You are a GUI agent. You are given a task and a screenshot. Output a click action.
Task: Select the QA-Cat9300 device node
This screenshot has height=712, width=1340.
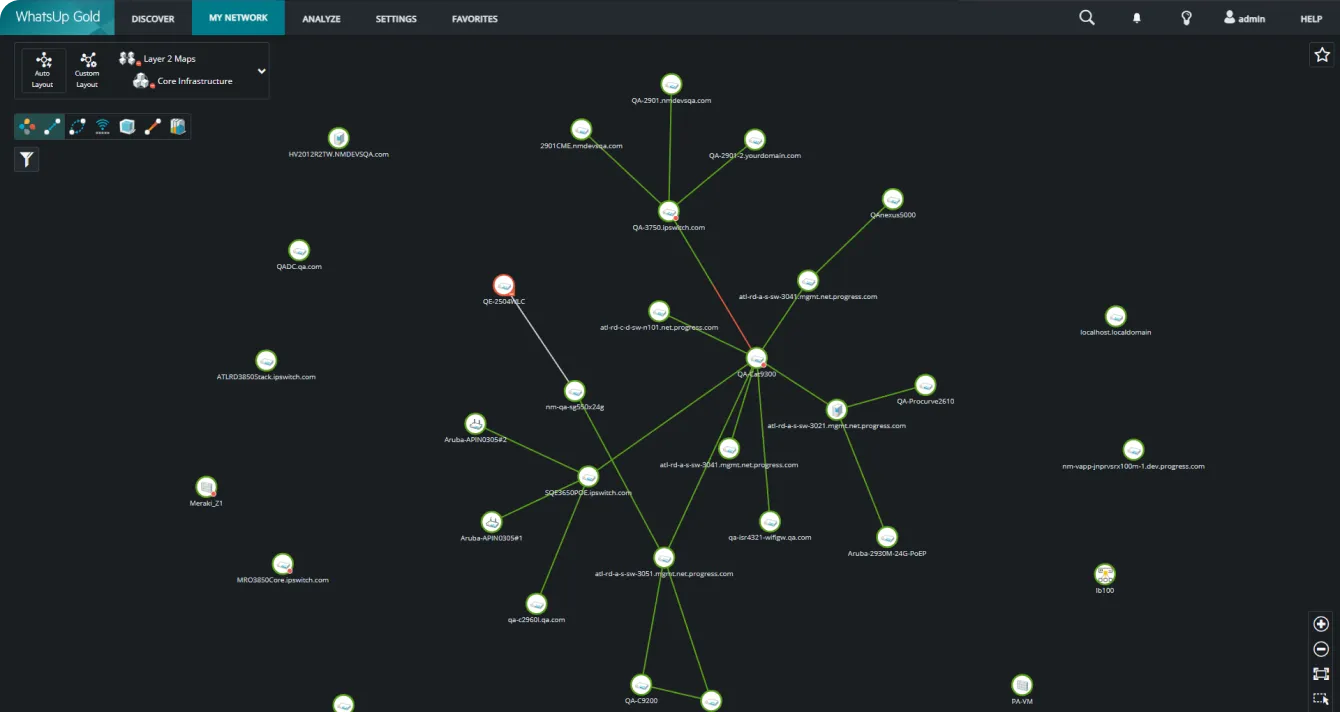(x=757, y=358)
